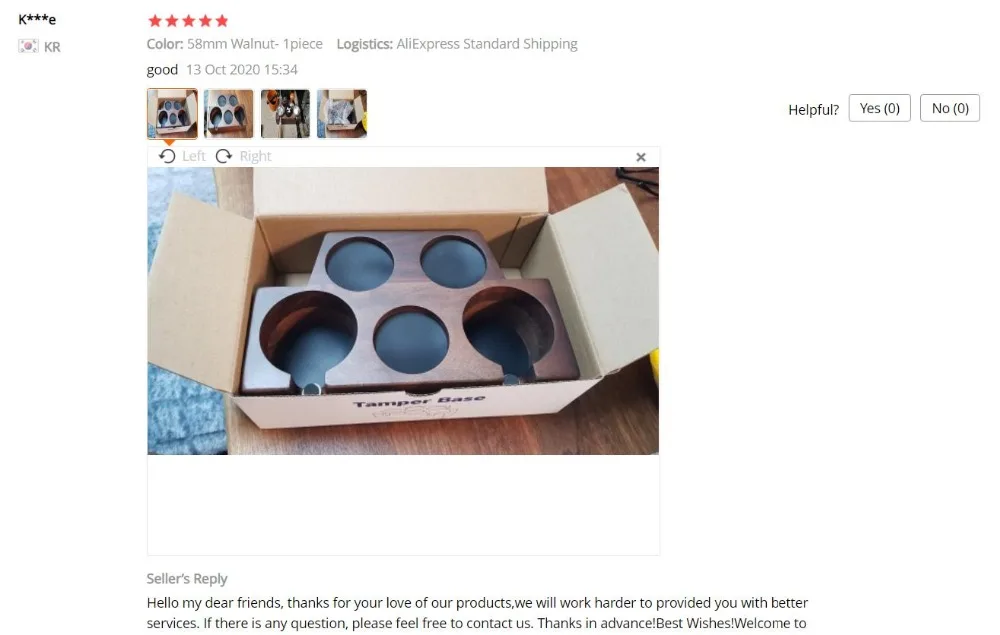Close the enlarged image viewer
1000x635 pixels.
click(x=641, y=157)
